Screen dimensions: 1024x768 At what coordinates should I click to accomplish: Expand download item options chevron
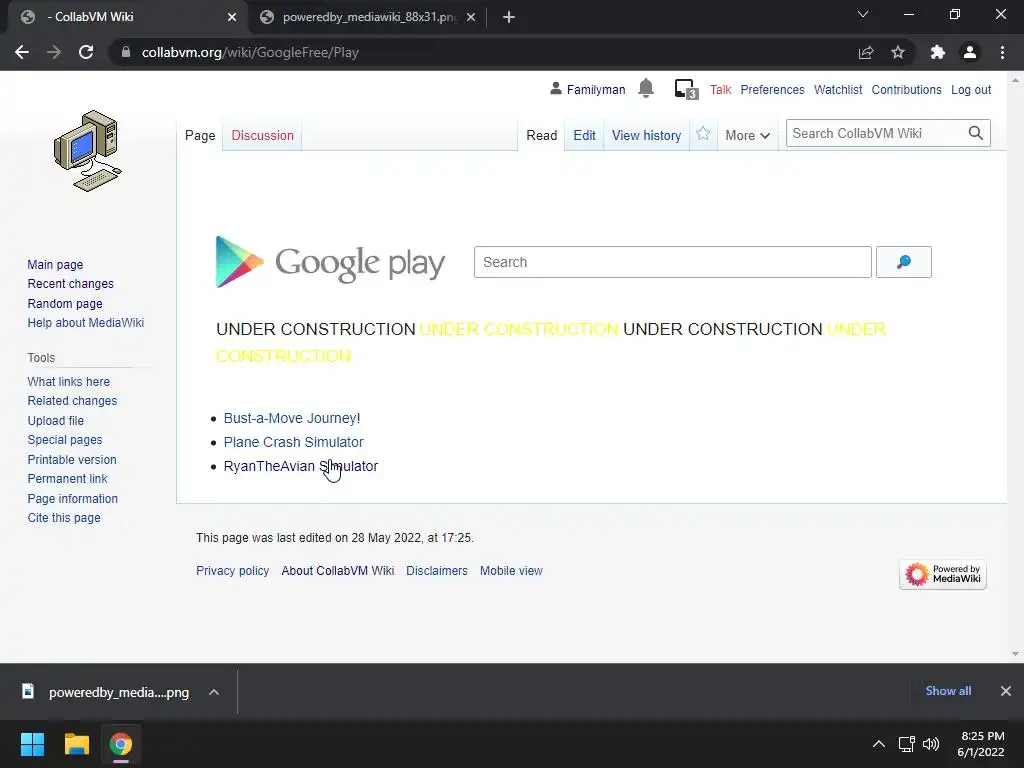[x=214, y=692]
